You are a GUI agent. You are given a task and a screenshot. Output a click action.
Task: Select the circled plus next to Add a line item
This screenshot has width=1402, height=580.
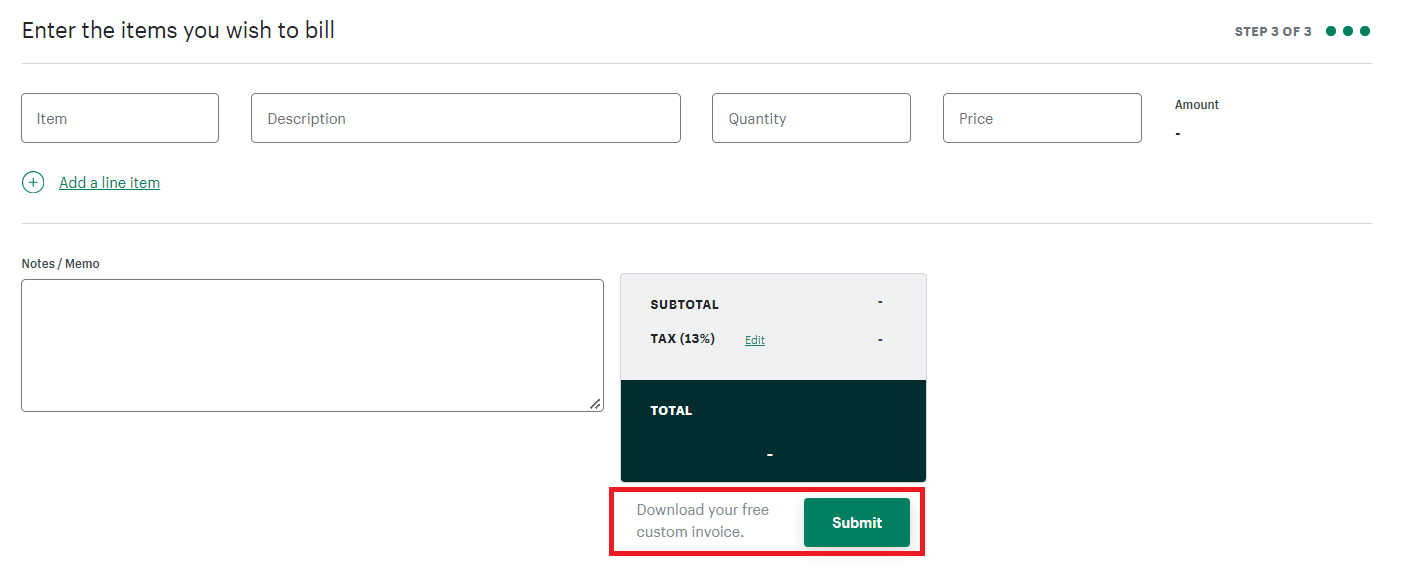point(33,182)
